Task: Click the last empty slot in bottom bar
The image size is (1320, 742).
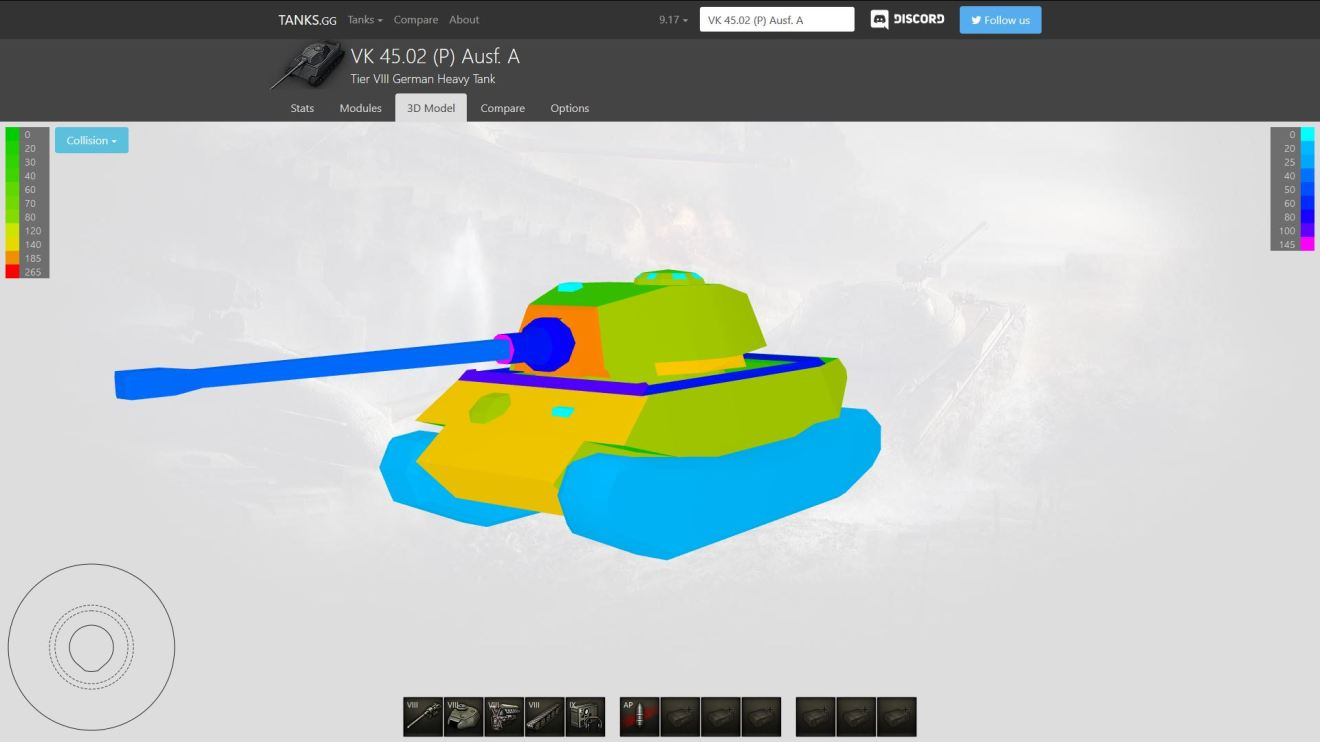Action: [x=896, y=717]
